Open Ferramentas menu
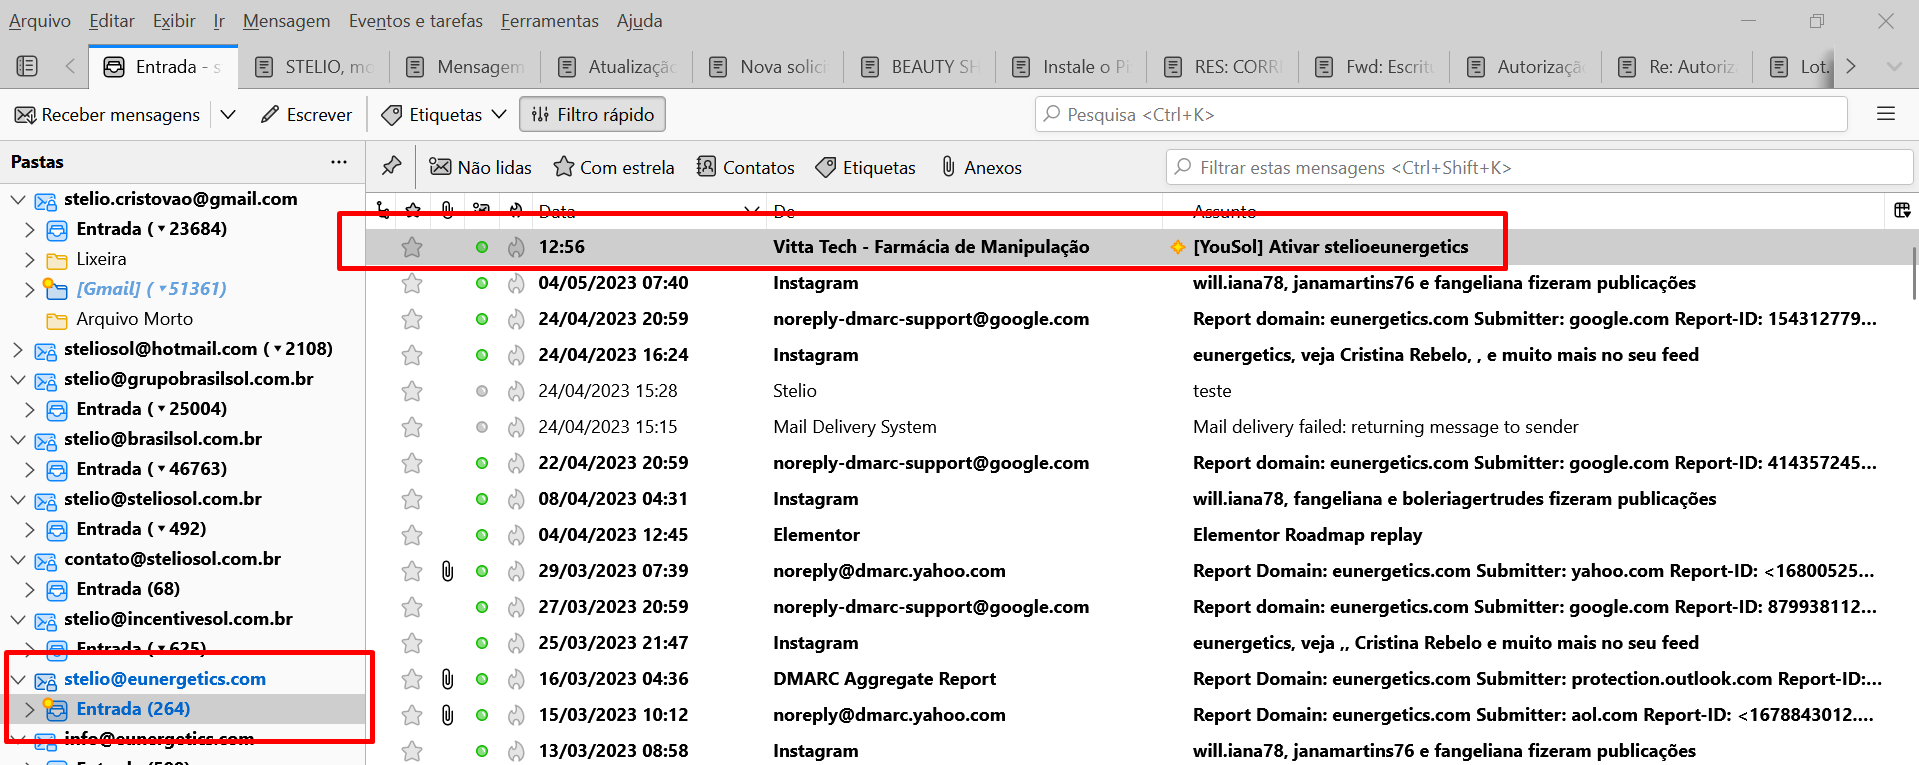This screenshot has height=765, width=1919. tap(550, 21)
